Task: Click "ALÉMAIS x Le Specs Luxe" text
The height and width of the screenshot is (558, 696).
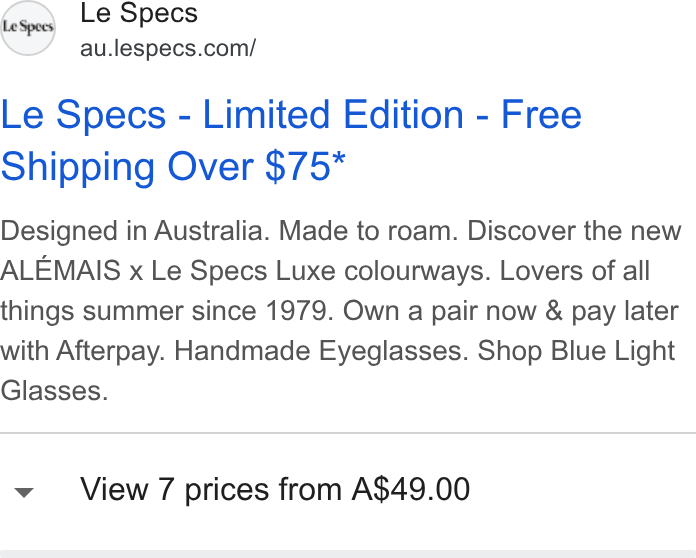Action: pos(168,271)
